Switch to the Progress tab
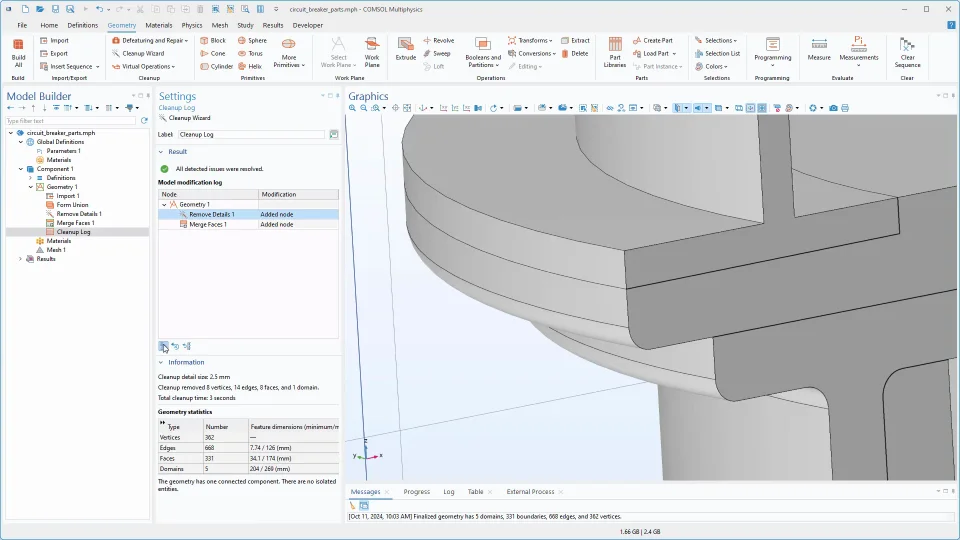960x540 pixels. pyautogui.click(x=416, y=492)
